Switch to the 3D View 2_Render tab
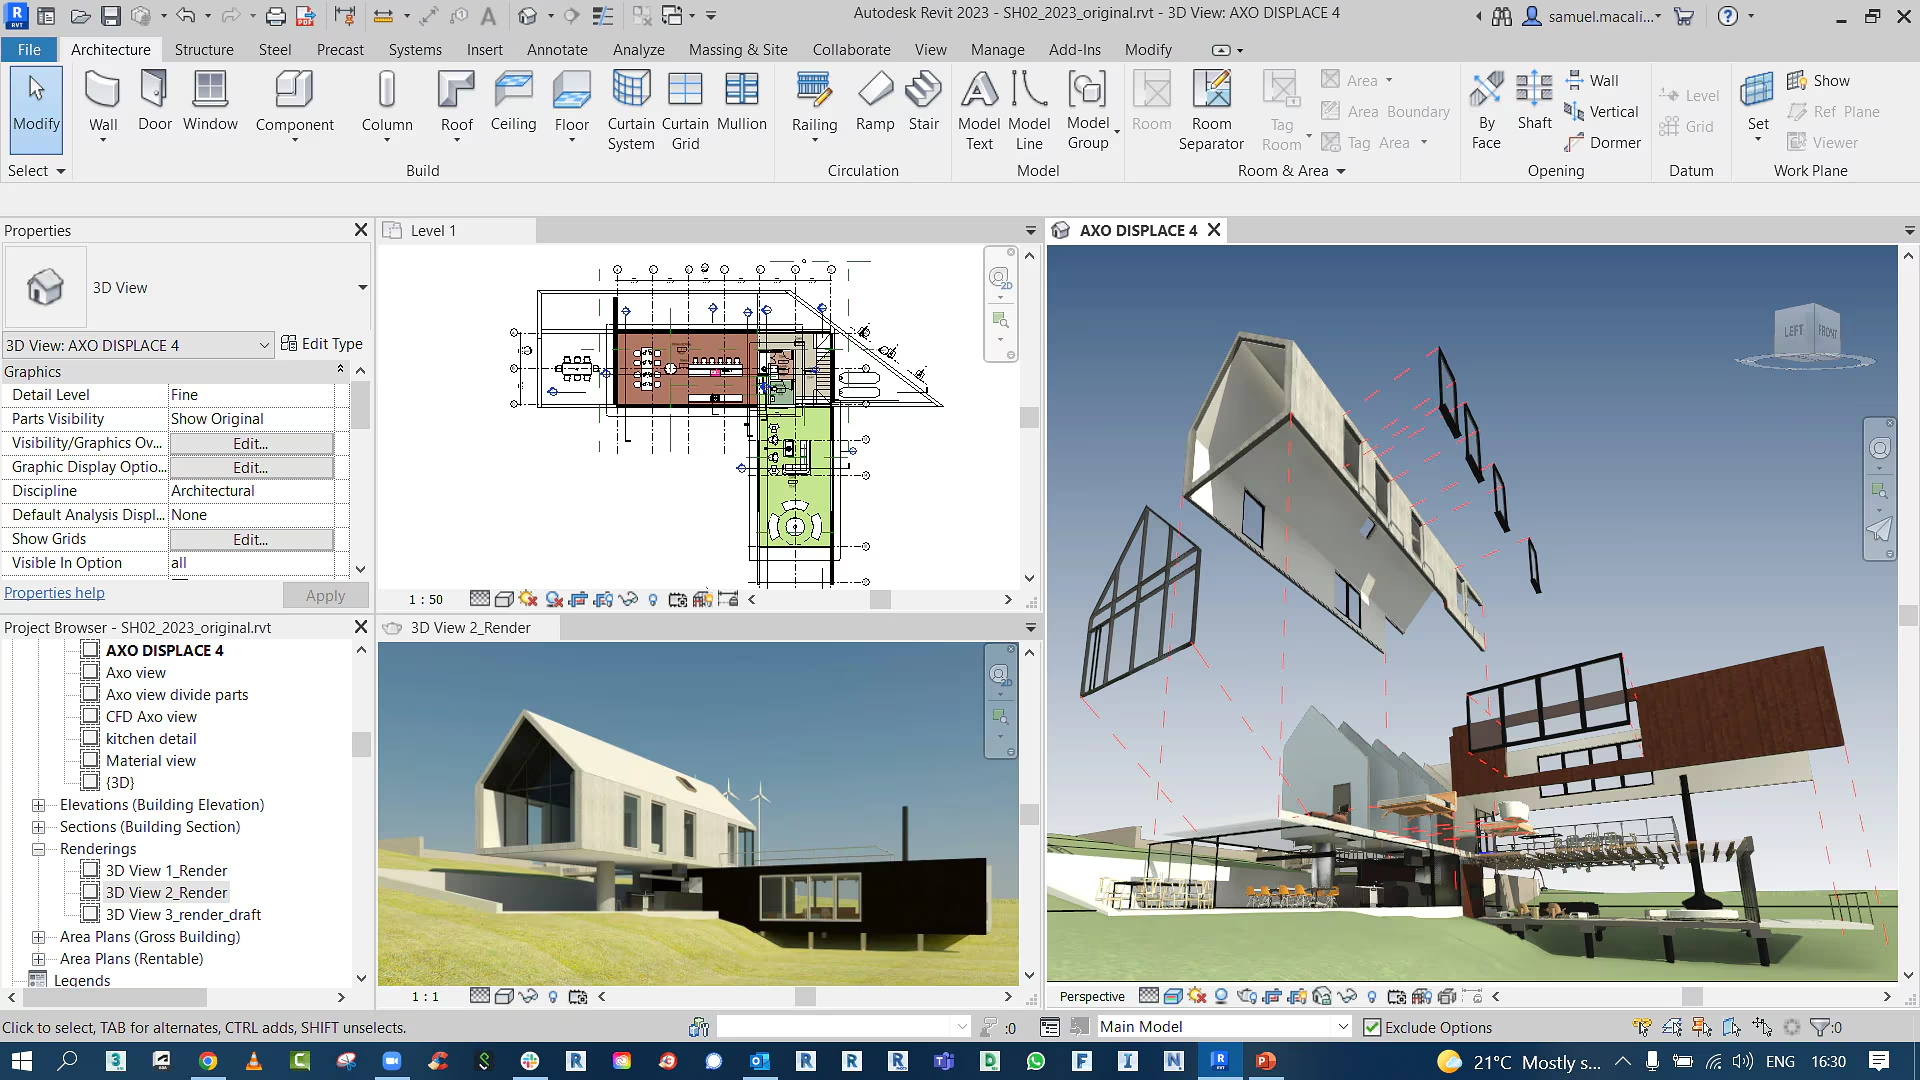This screenshot has height=1080, width=1920. point(471,626)
